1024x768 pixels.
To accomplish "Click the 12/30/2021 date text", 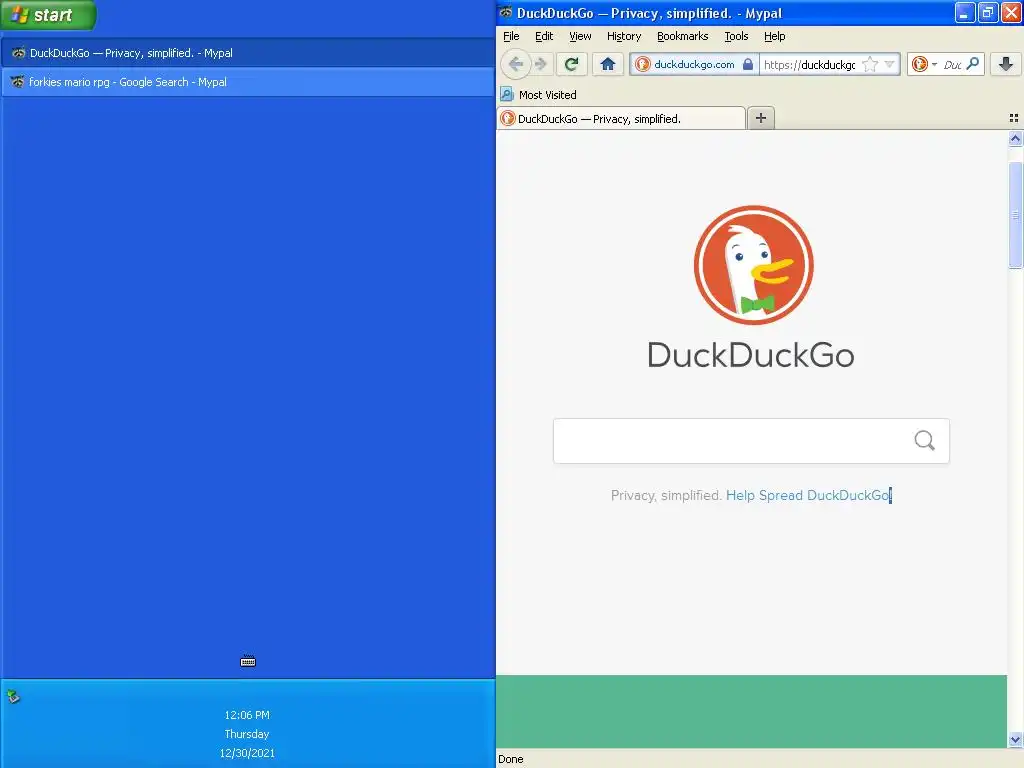I will [247, 753].
